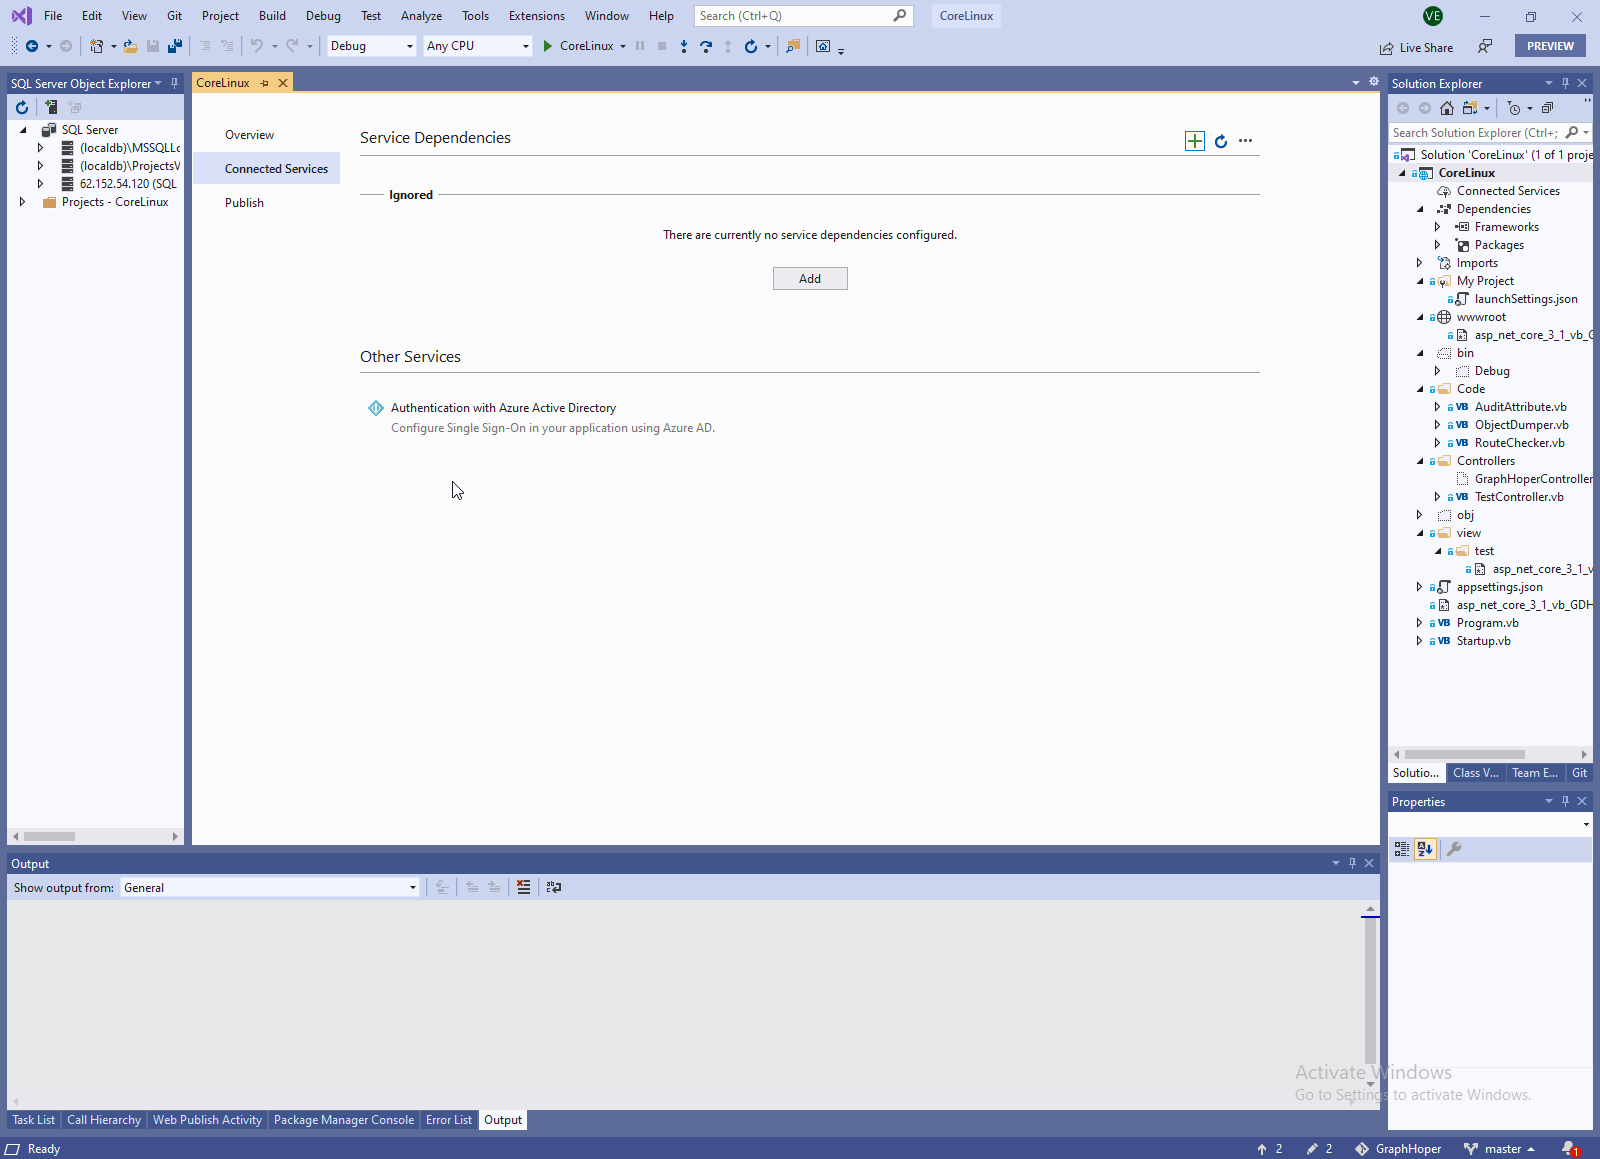Open Authentication with Azure Active Directory
The image size is (1600, 1159).
503,408
